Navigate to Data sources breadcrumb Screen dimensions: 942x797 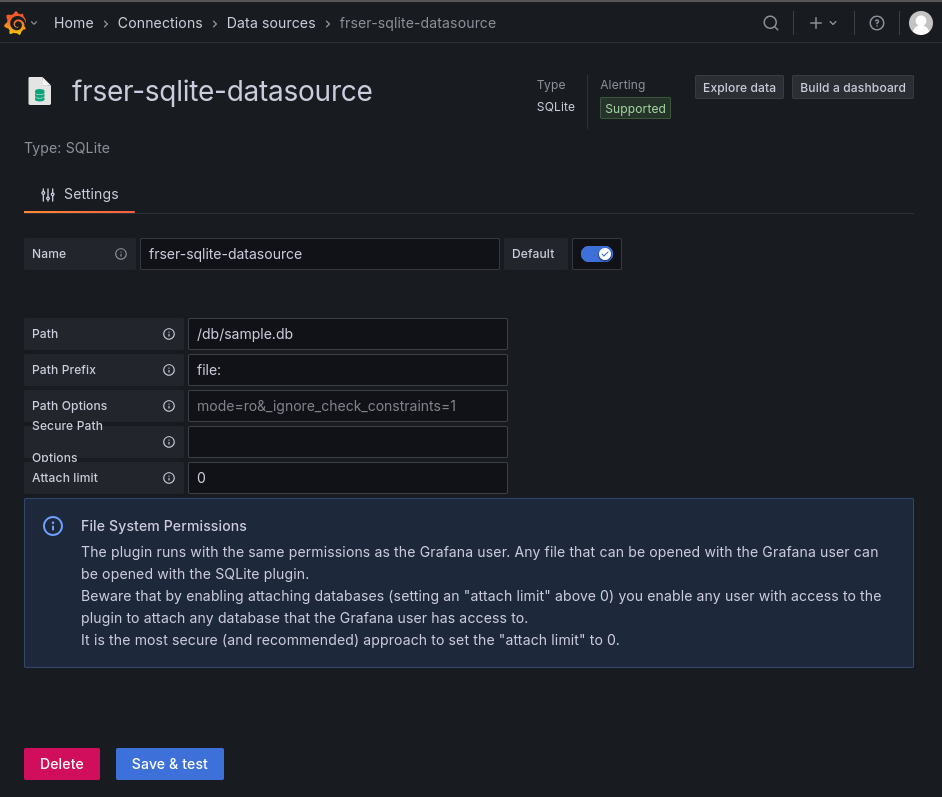271,22
